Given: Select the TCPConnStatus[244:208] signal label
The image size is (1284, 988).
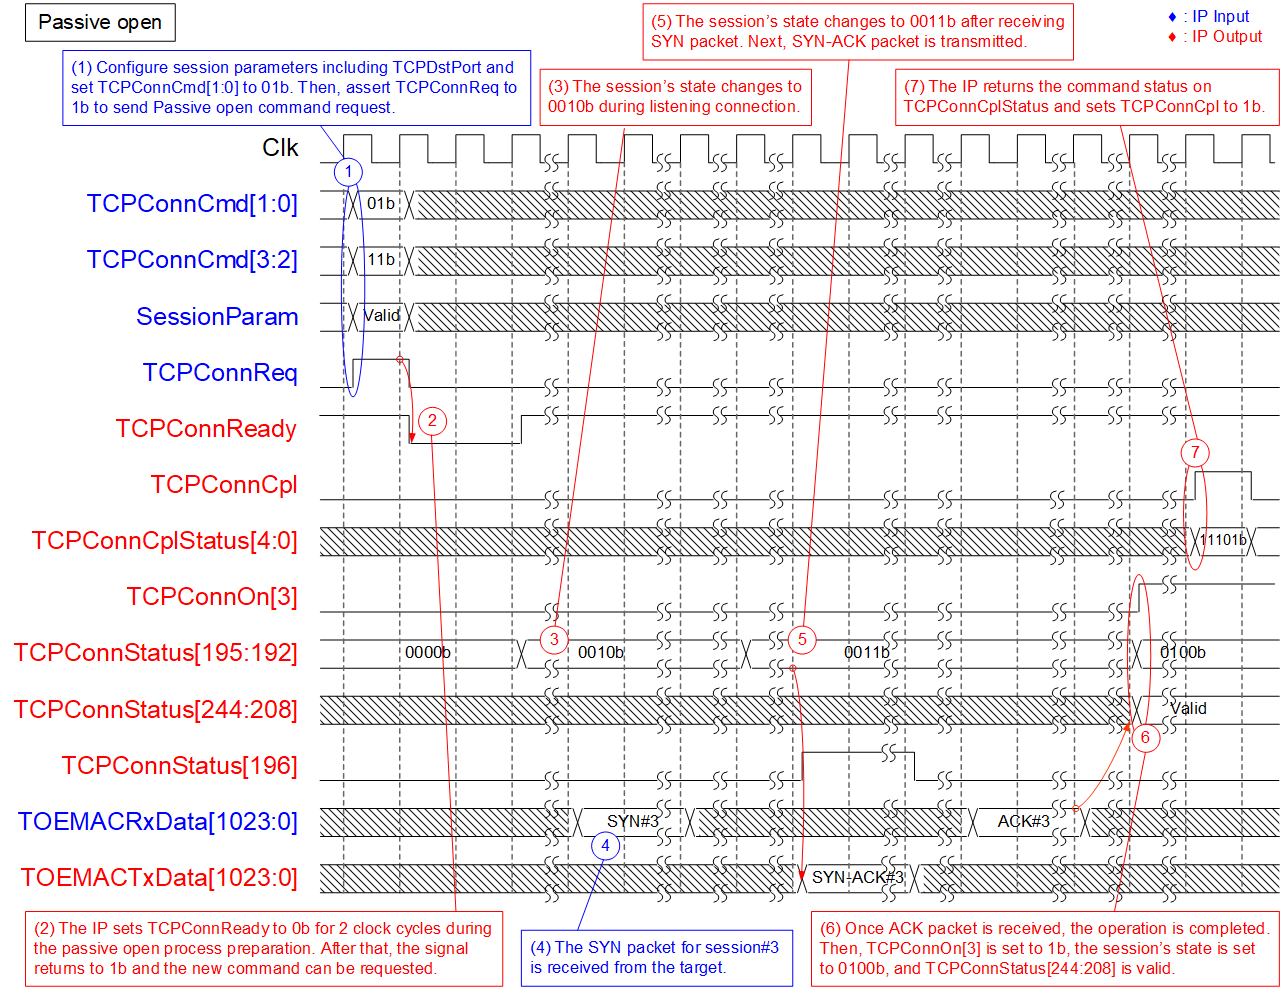Looking at the screenshot, I should pos(156,709).
